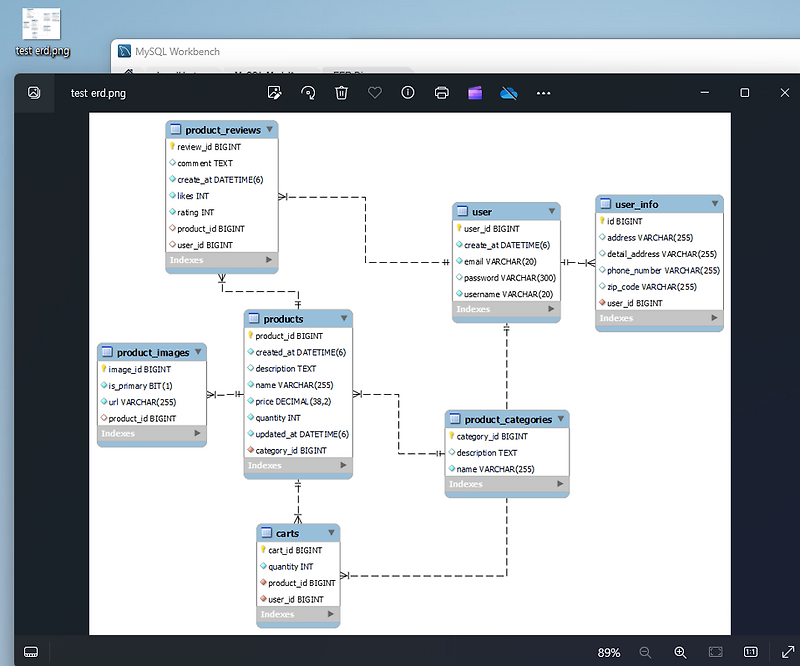Viewport: 800px width, 666px height.
Task: Favorite the image with the heart
Action: [374, 92]
